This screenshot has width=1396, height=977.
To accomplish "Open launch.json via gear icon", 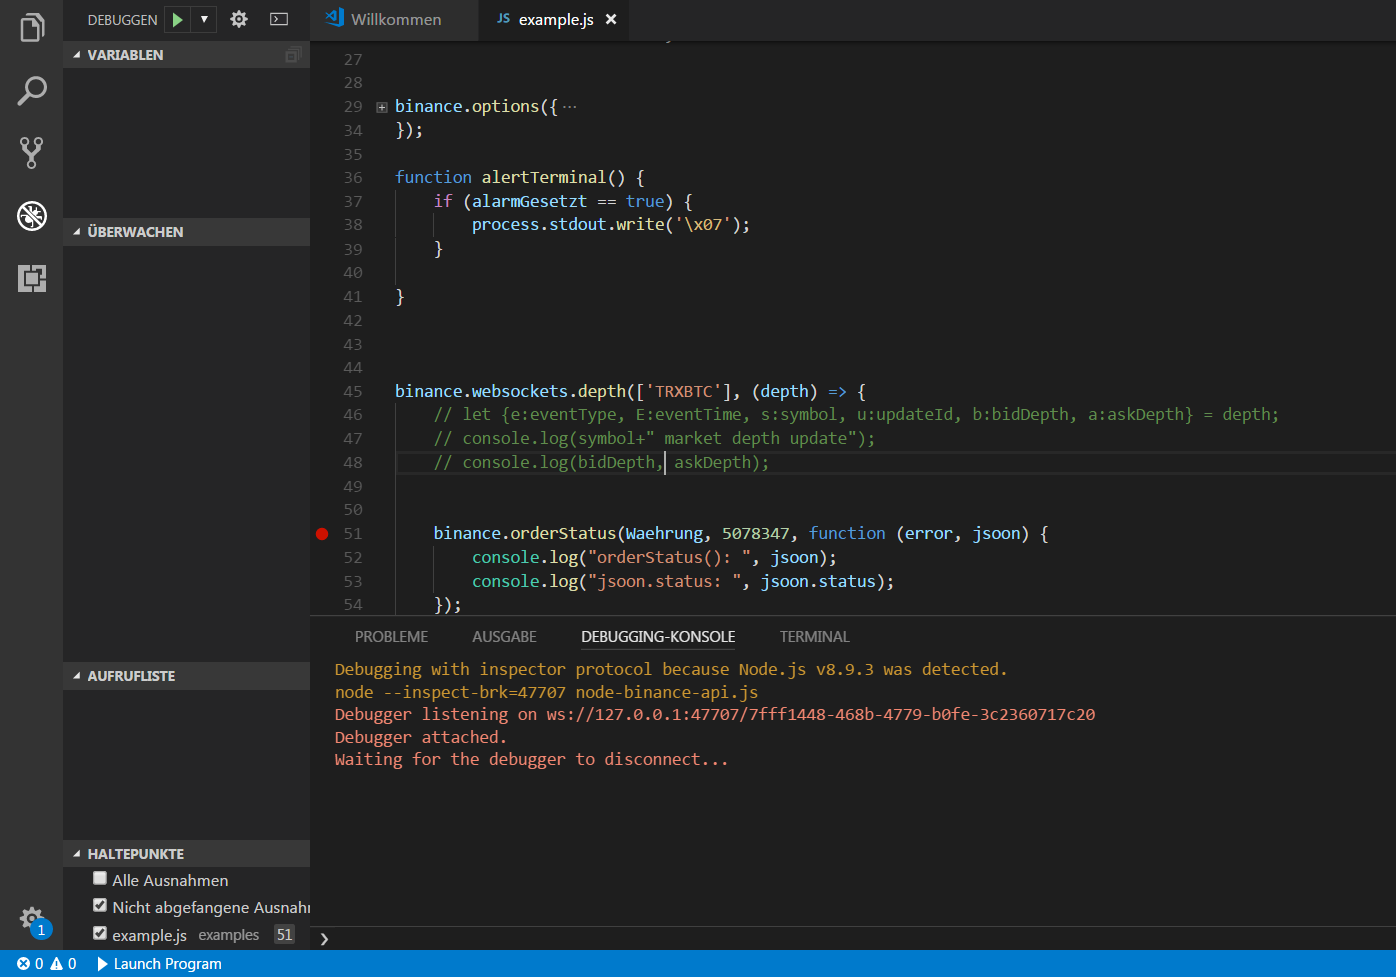I will pyautogui.click(x=239, y=19).
